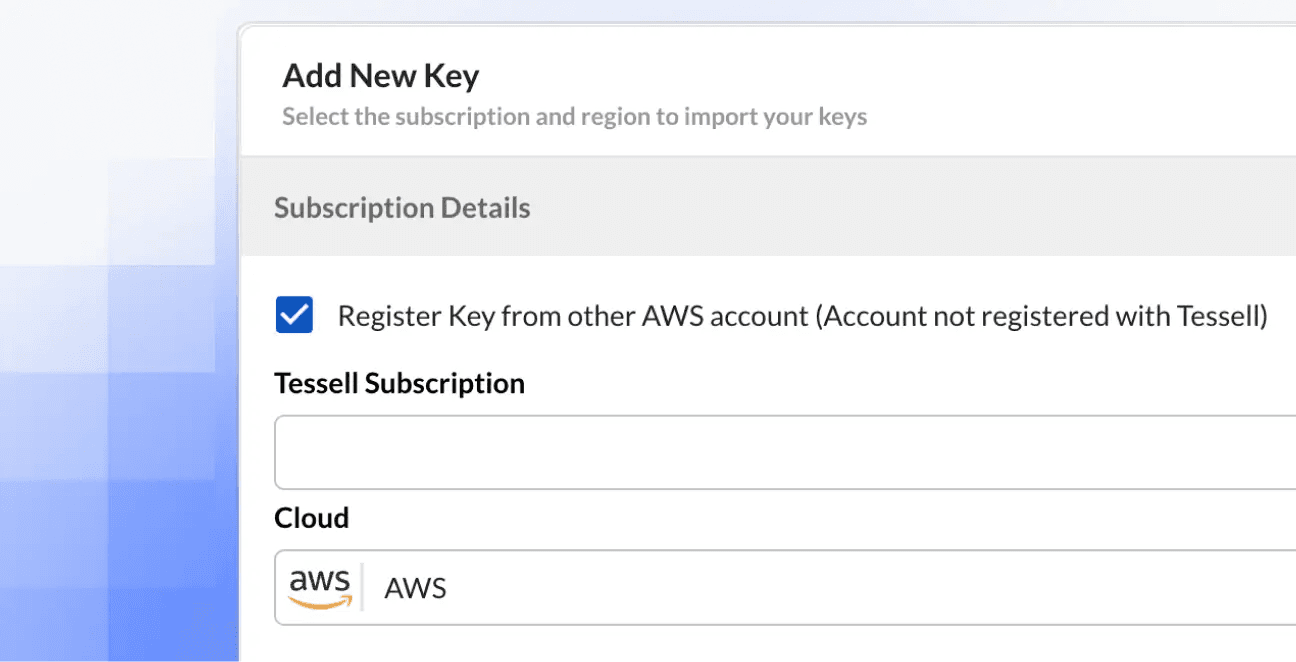Click the white checkmark inside the blue box
The height and width of the screenshot is (662, 1296).
294,315
